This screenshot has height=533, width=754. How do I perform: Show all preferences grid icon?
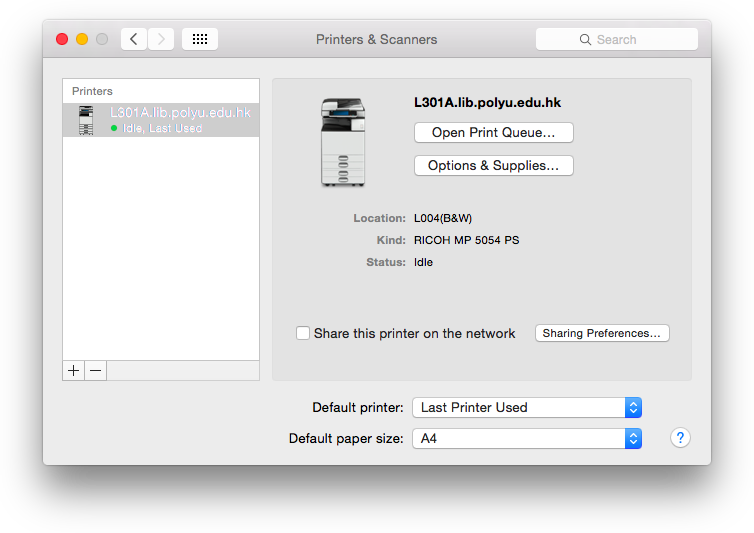coord(200,39)
